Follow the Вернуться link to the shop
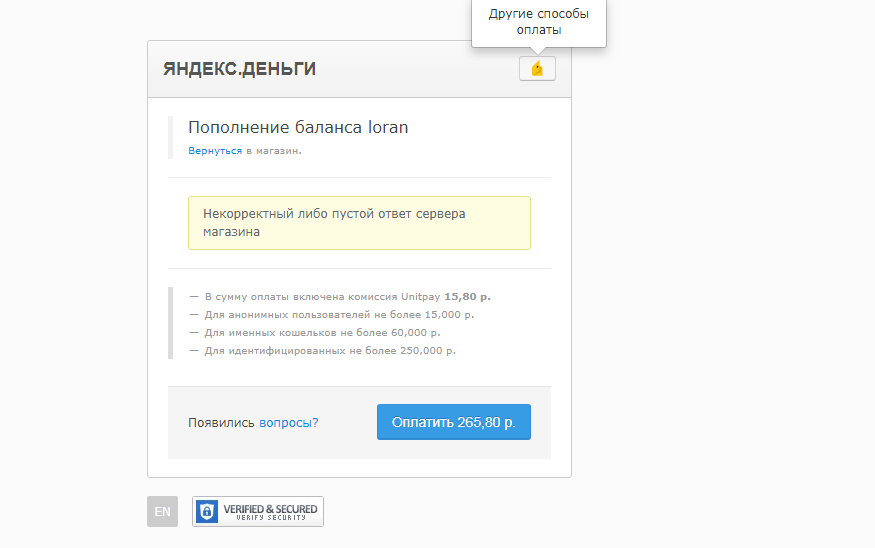Image resolution: width=875 pixels, height=548 pixels. 215,151
